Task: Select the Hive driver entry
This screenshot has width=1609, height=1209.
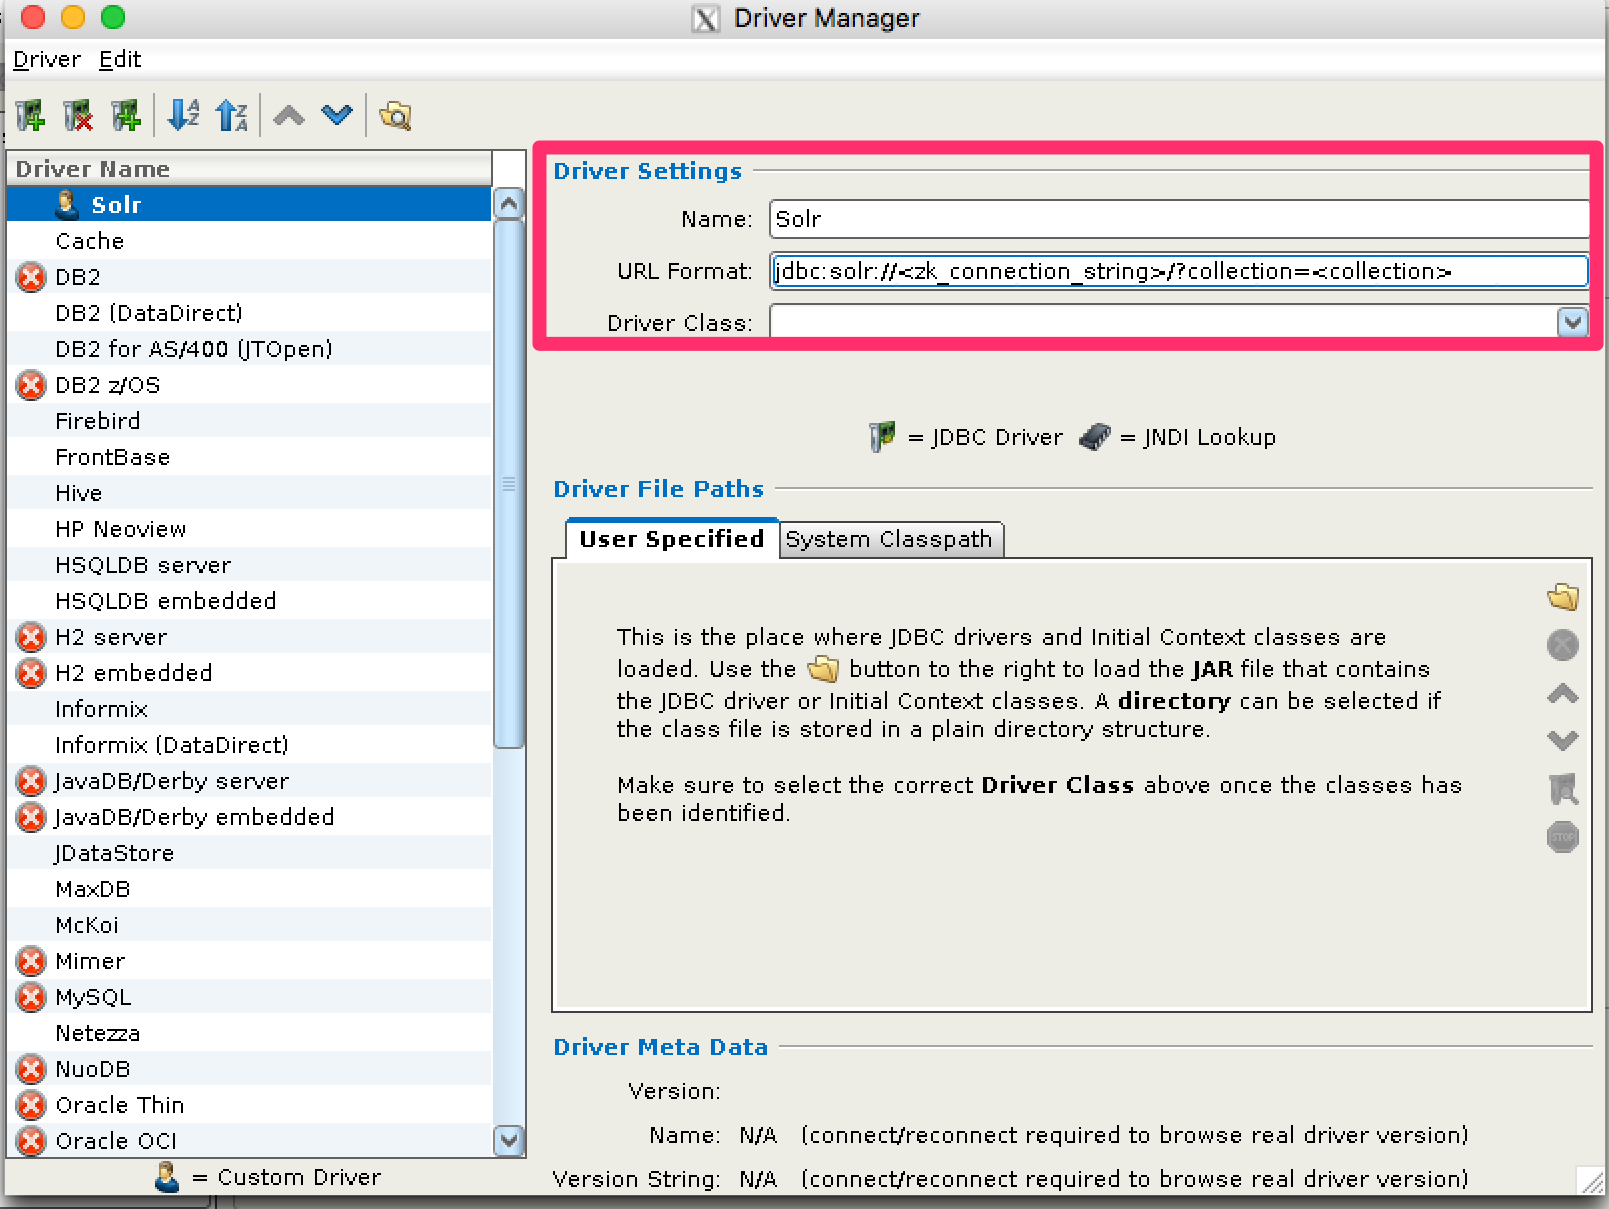Action: point(79,493)
